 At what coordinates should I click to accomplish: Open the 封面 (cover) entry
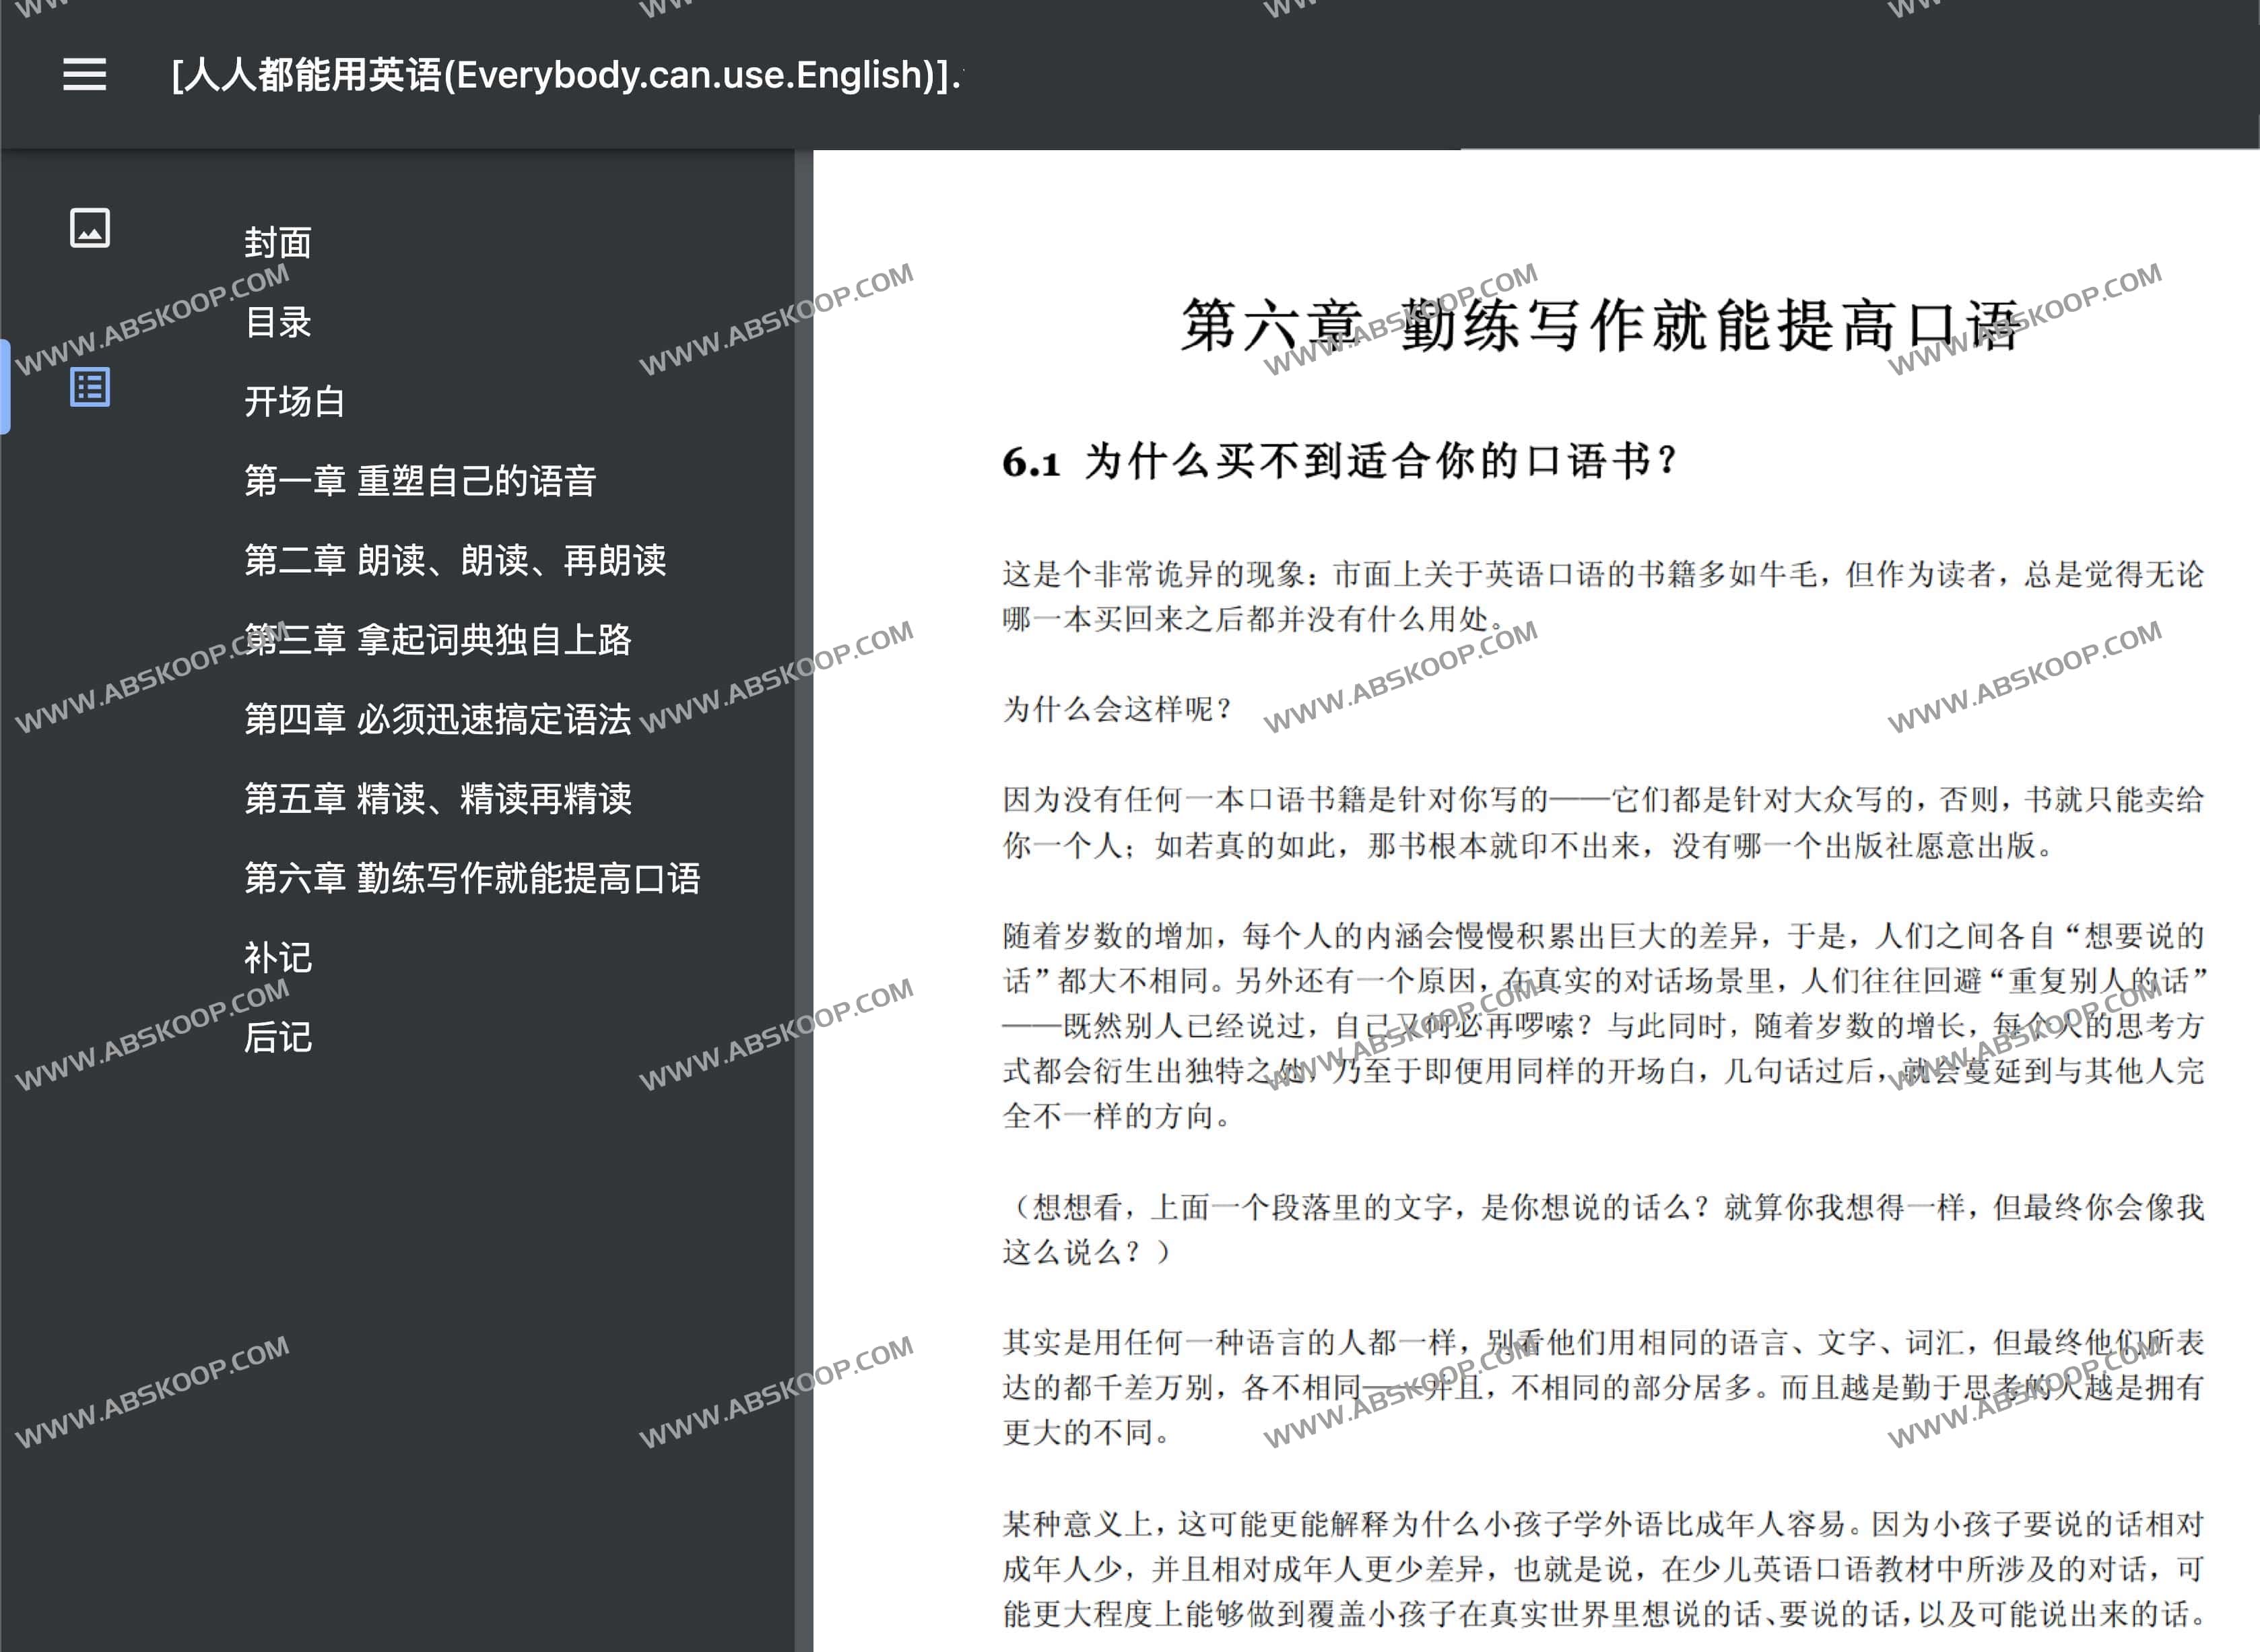(280, 243)
